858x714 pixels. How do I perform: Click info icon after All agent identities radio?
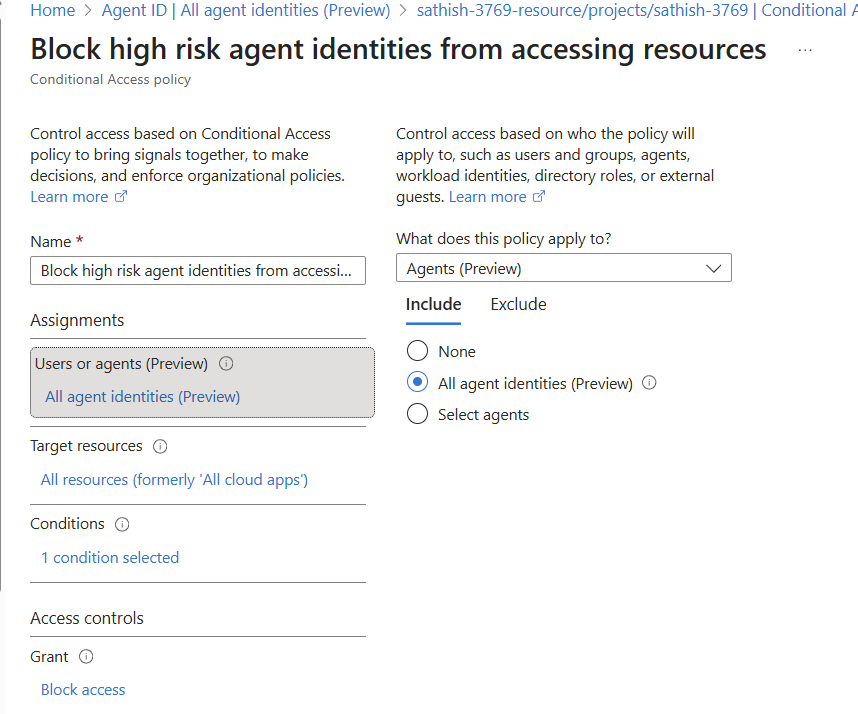tap(649, 383)
